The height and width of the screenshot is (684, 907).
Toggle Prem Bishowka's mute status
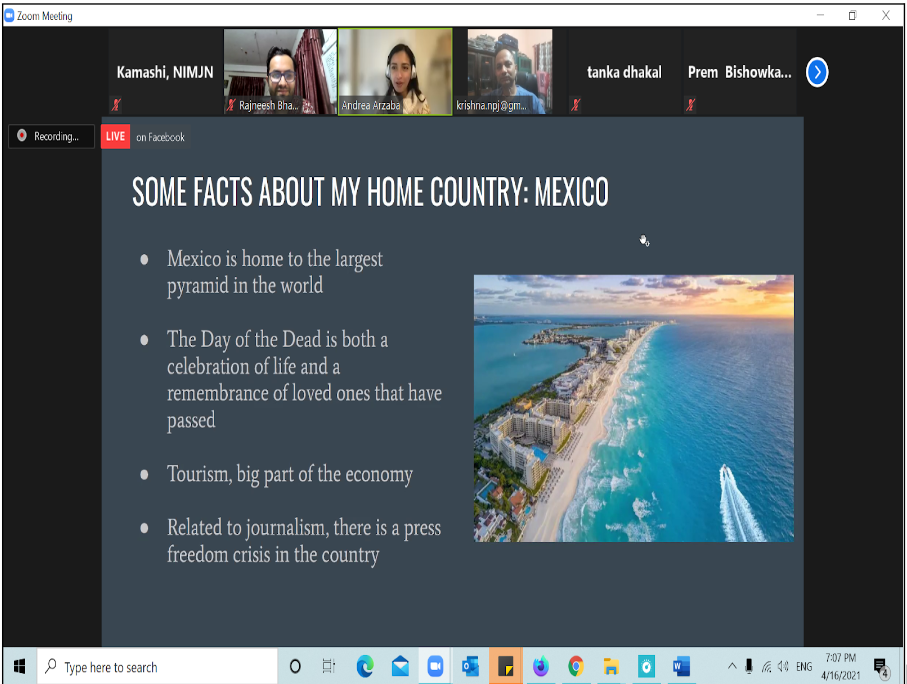coord(690,104)
